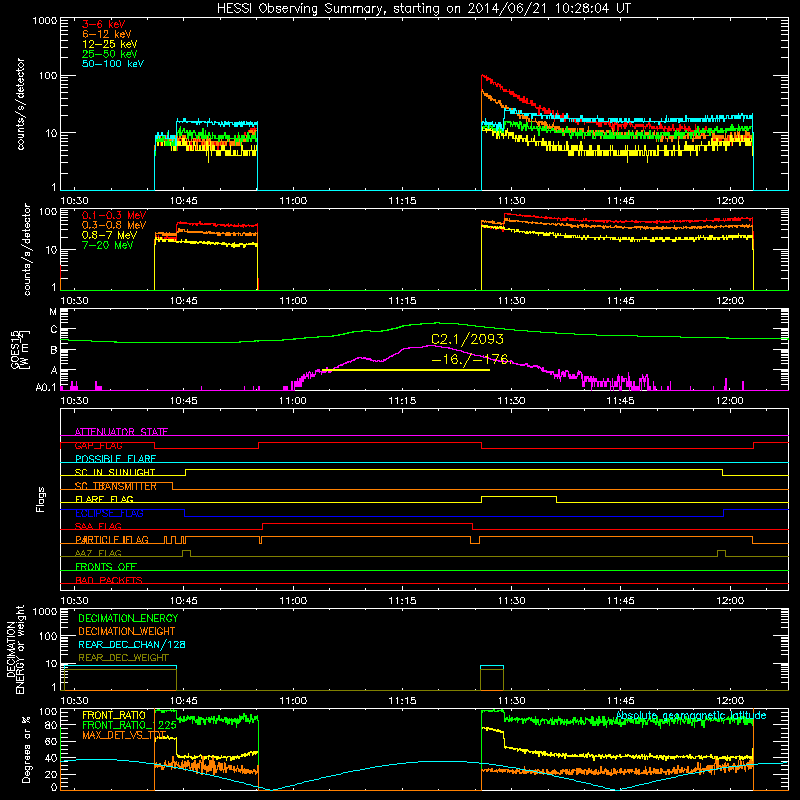800x800 pixels.
Task: Click the vertical Flags axis label
Action: 40,500
